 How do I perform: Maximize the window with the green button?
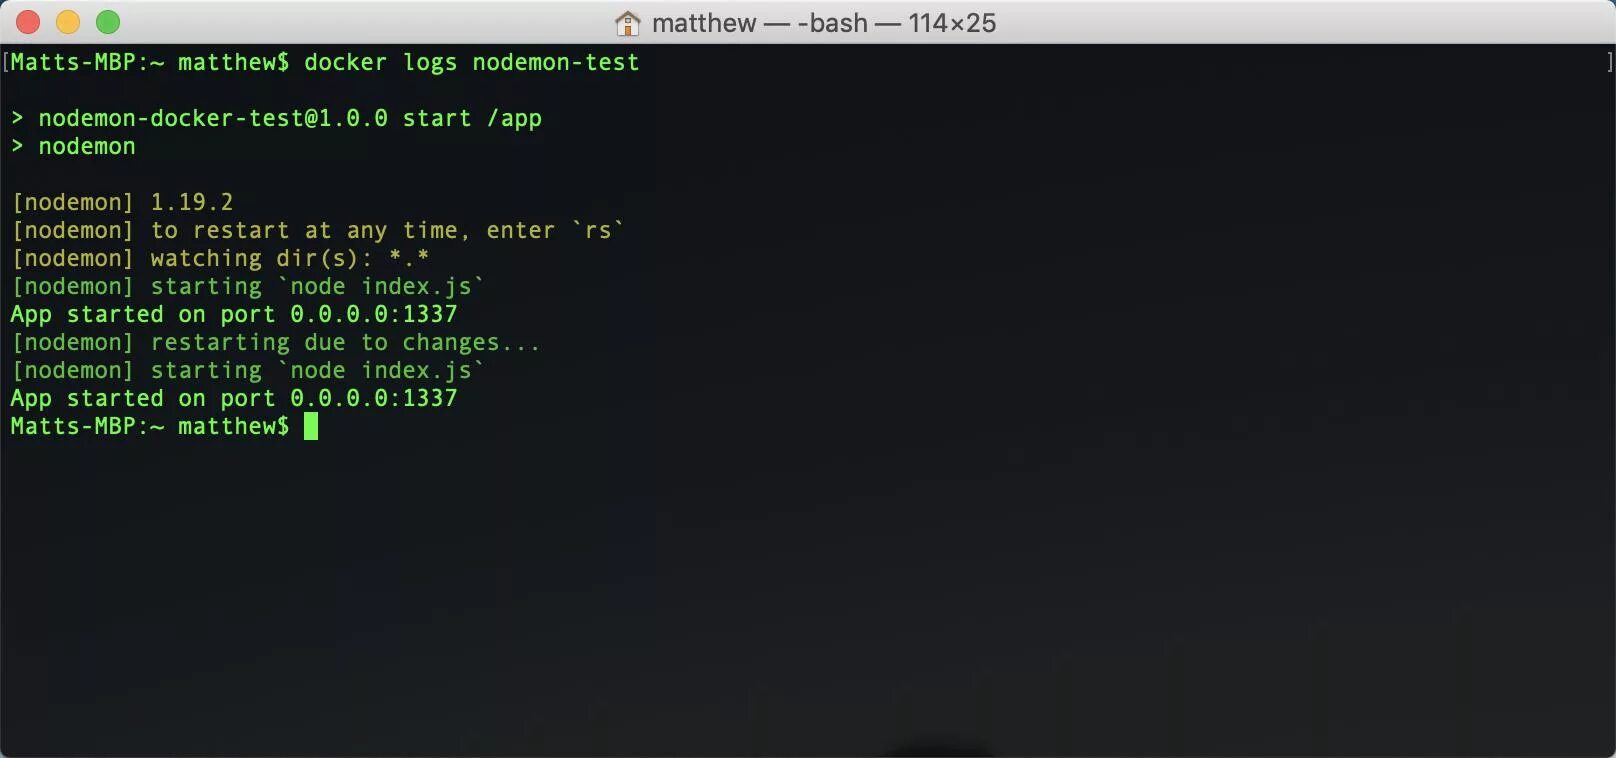point(108,22)
